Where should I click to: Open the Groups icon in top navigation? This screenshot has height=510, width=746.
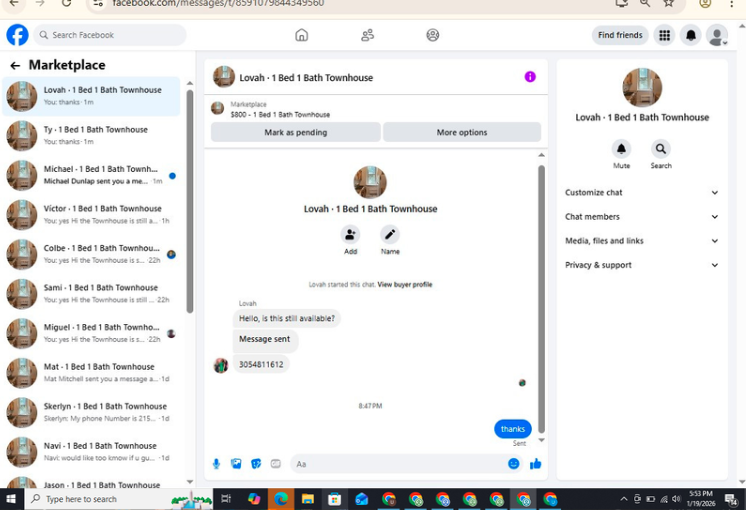[432, 35]
